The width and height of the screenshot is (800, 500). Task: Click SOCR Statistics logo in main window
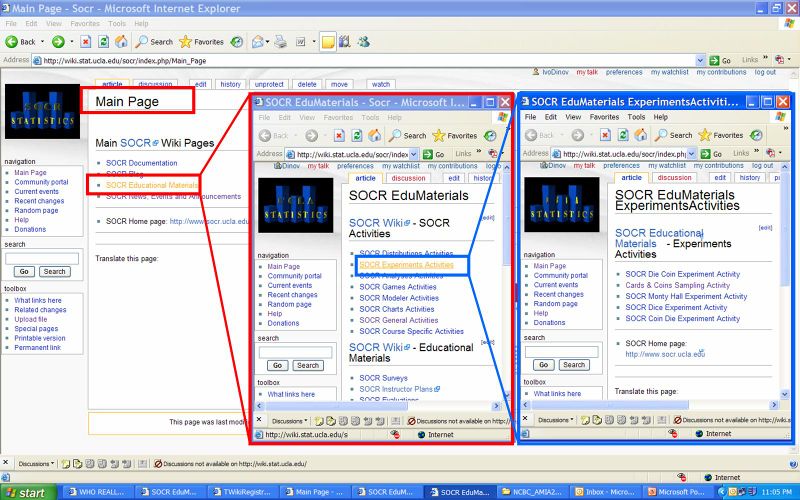point(42,111)
